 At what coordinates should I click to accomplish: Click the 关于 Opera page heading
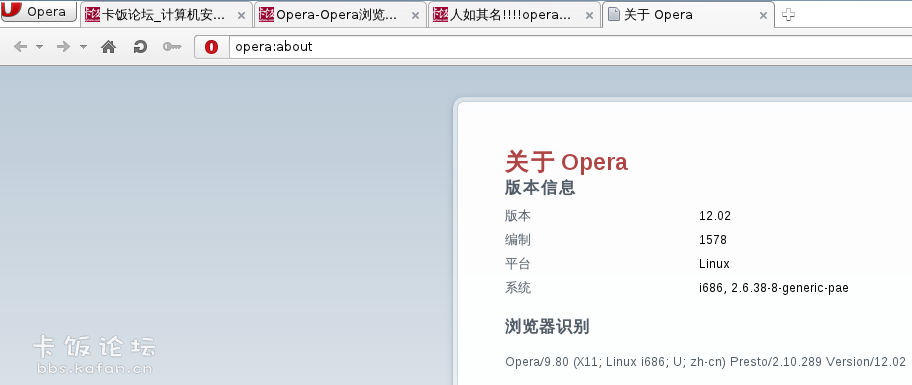click(x=567, y=162)
